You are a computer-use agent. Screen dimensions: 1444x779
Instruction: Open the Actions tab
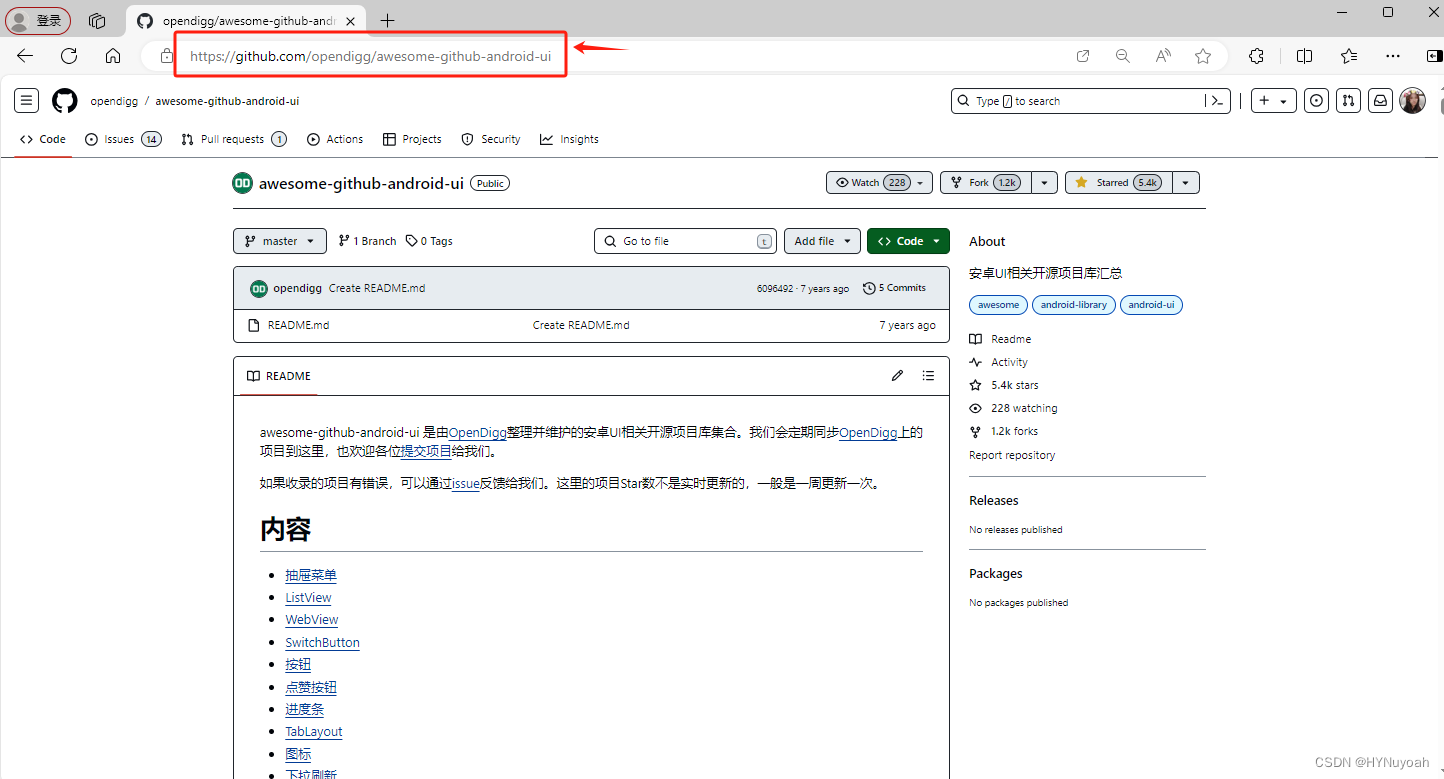point(335,139)
